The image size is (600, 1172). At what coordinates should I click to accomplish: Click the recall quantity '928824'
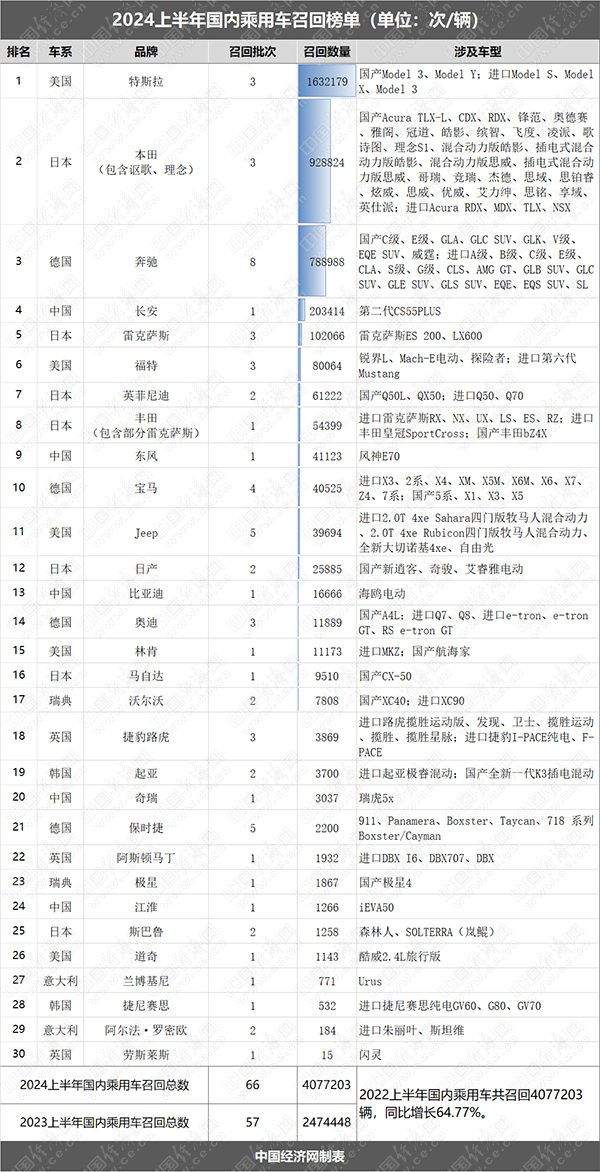(325, 161)
